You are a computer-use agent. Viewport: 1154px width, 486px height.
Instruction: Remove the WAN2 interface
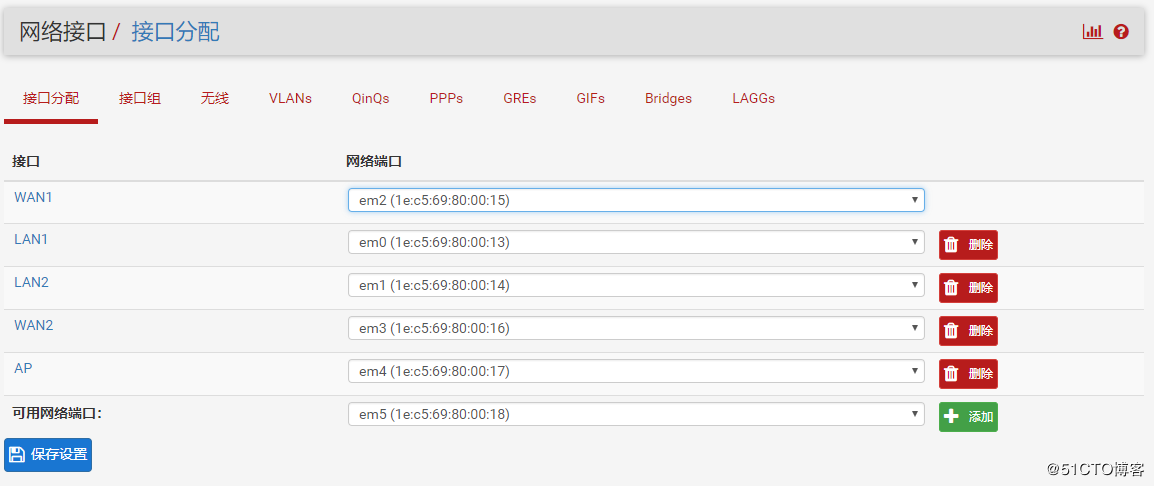(x=968, y=331)
